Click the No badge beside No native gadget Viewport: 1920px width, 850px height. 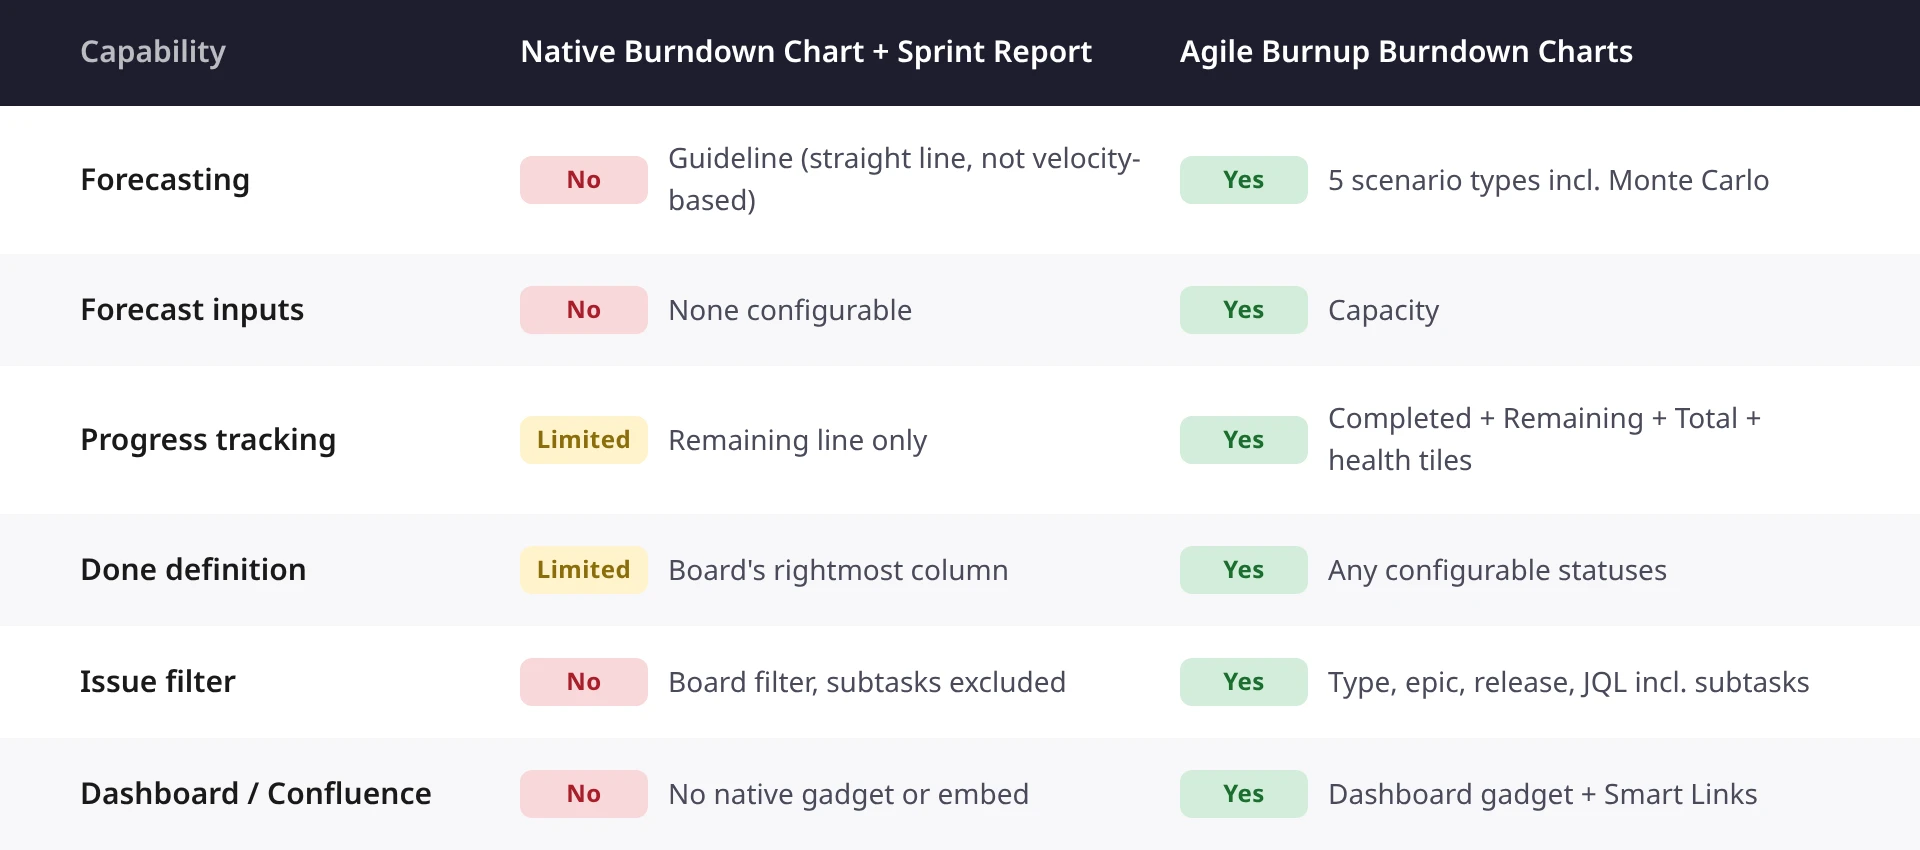coord(584,794)
